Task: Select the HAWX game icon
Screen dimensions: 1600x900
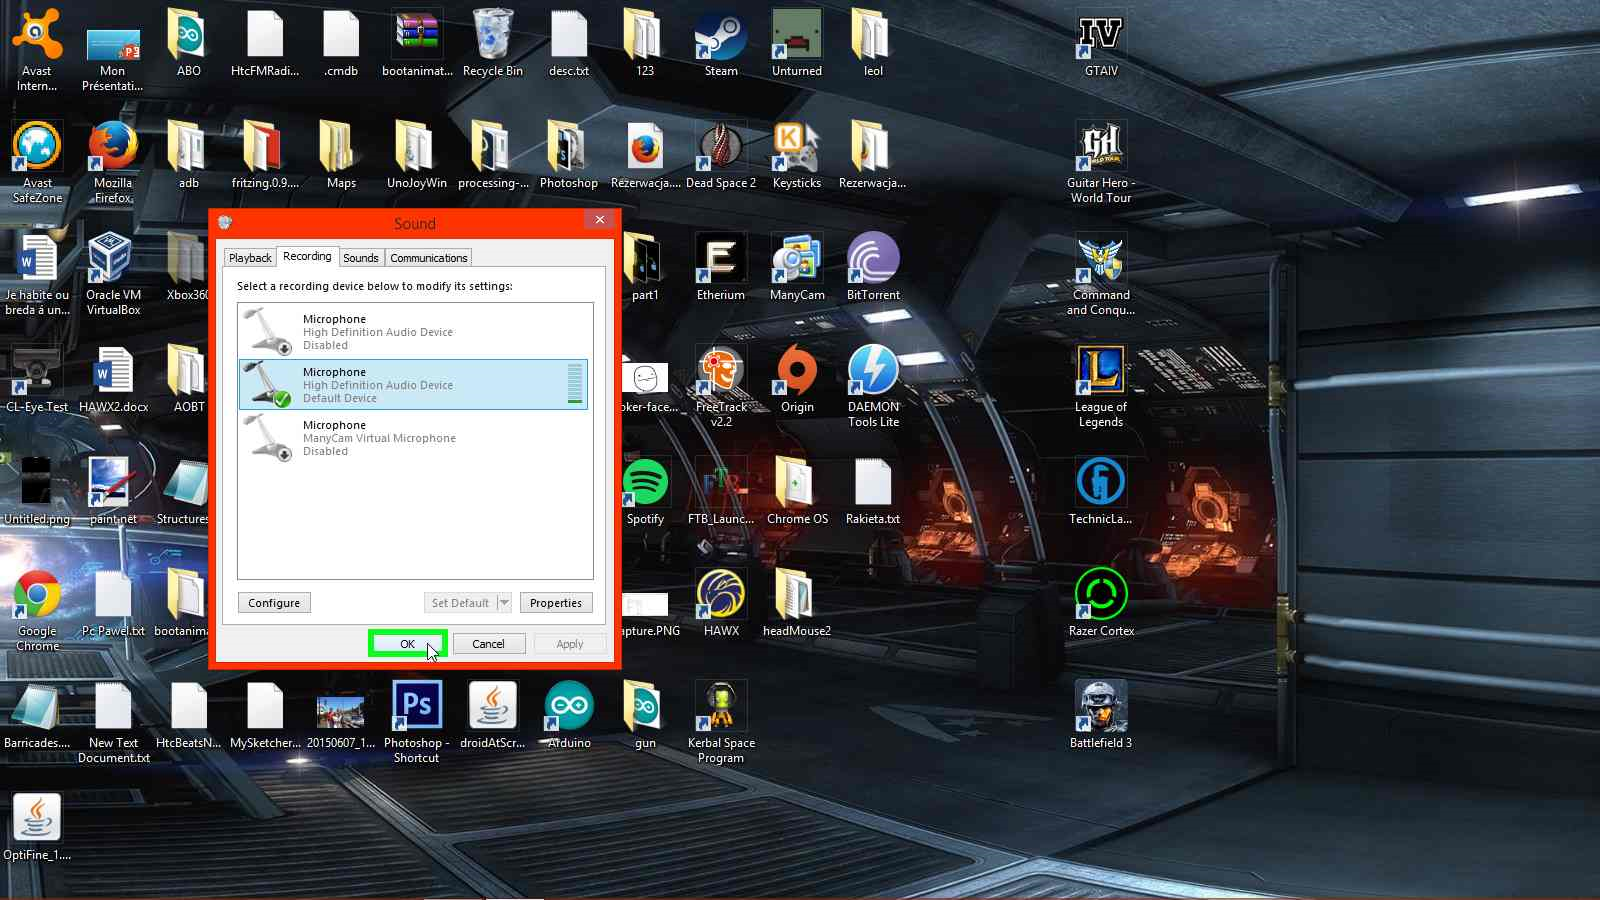Action: (x=721, y=602)
